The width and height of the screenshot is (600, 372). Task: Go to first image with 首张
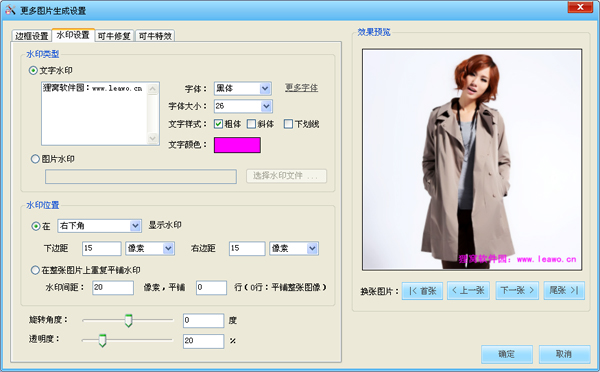point(422,291)
